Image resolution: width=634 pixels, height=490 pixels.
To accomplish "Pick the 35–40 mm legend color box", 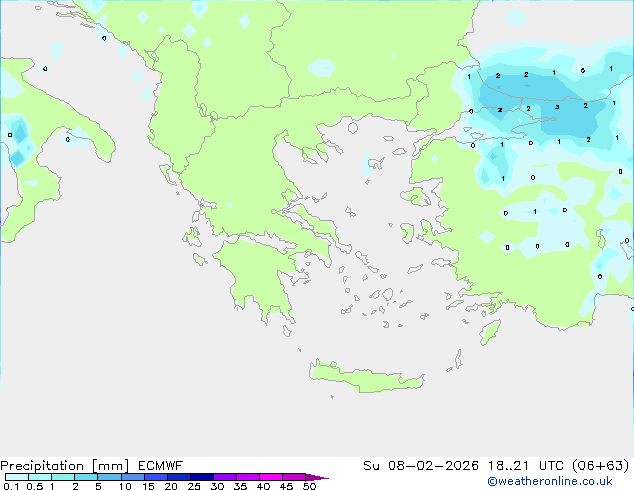I will tap(248, 477).
